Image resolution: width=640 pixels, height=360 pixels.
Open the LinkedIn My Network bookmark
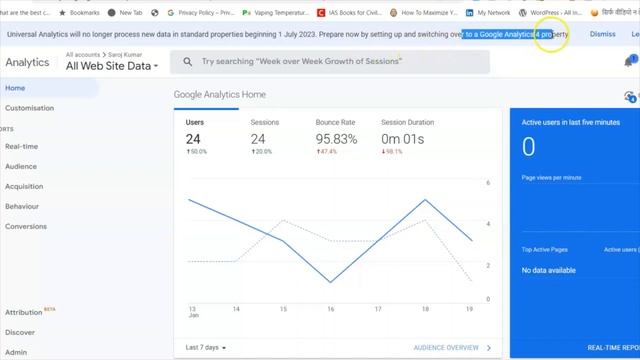(x=488, y=13)
